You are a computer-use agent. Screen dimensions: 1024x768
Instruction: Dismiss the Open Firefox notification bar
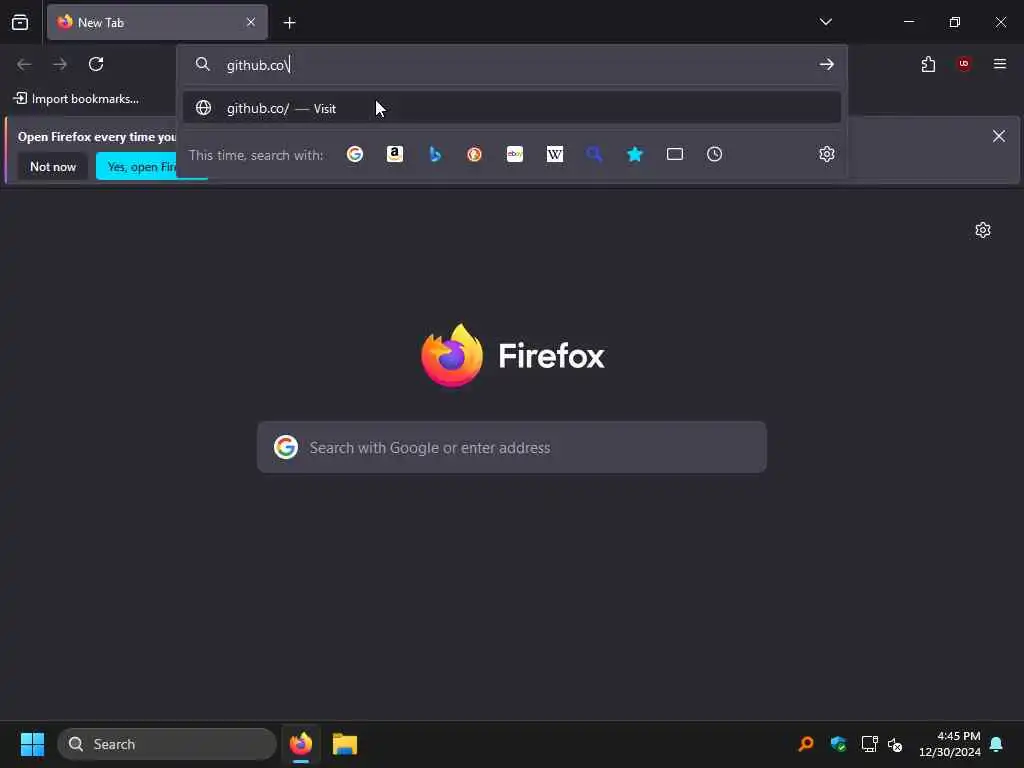pyautogui.click(x=999, y=136)
